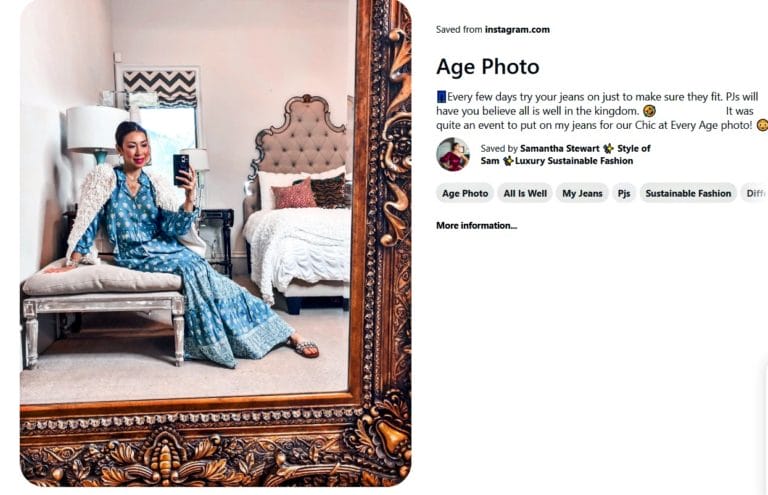This screenshot has height=495, width=768.
Task: Choose the My Jeans tag chip
Action: coord(582,193)
